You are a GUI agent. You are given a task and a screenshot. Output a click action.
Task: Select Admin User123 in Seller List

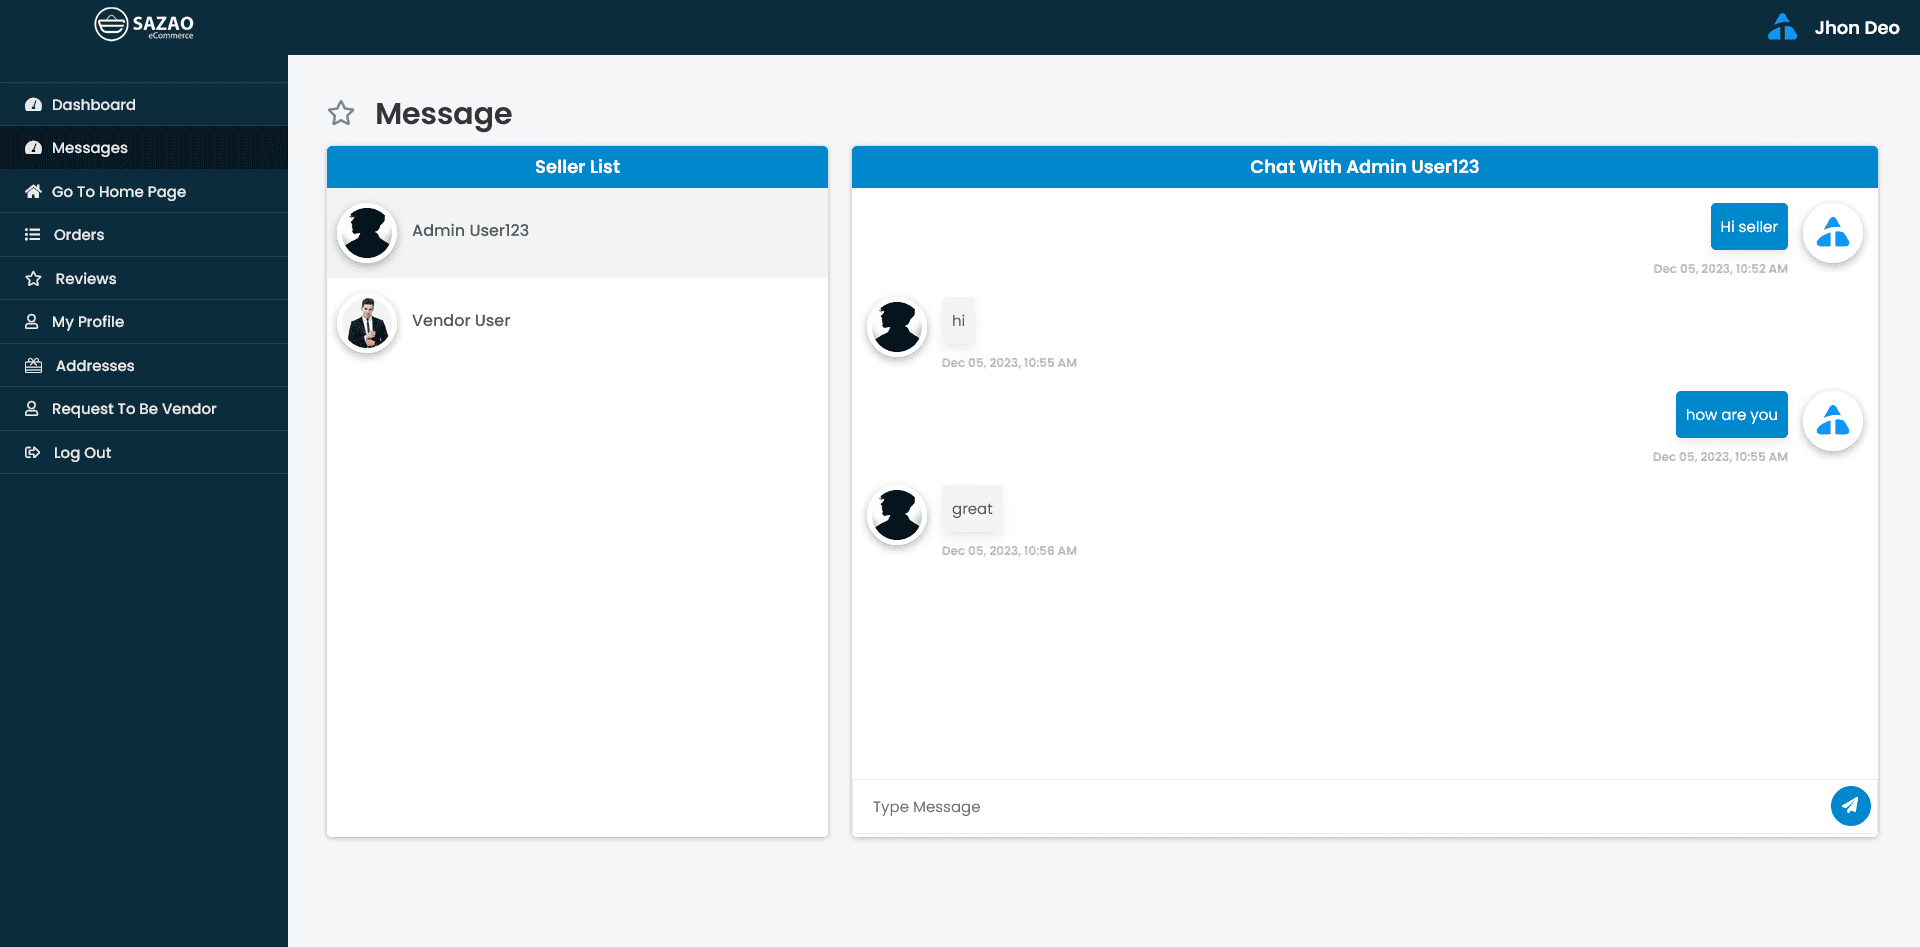pos(470,231)
